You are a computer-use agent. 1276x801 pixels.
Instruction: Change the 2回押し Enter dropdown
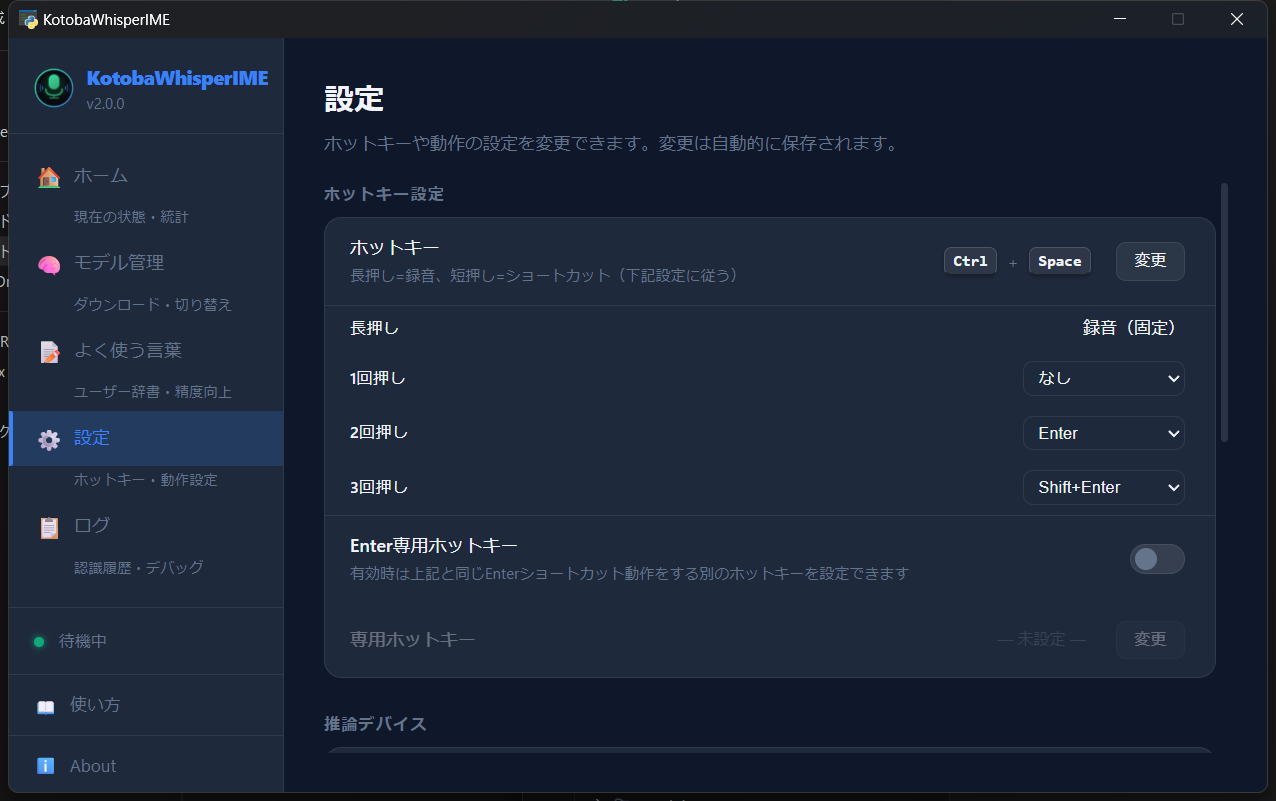pyautogui.click(x=1103, y=433)
